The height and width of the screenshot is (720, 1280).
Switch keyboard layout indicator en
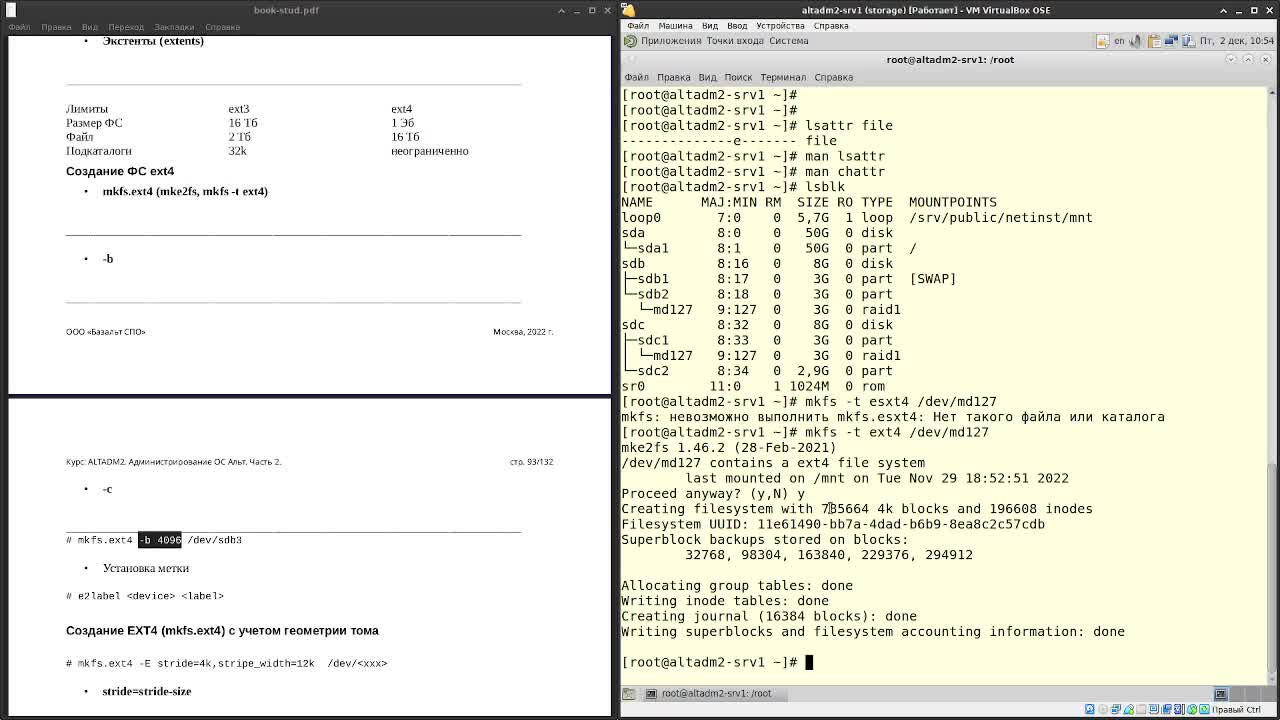point(1119,41)
